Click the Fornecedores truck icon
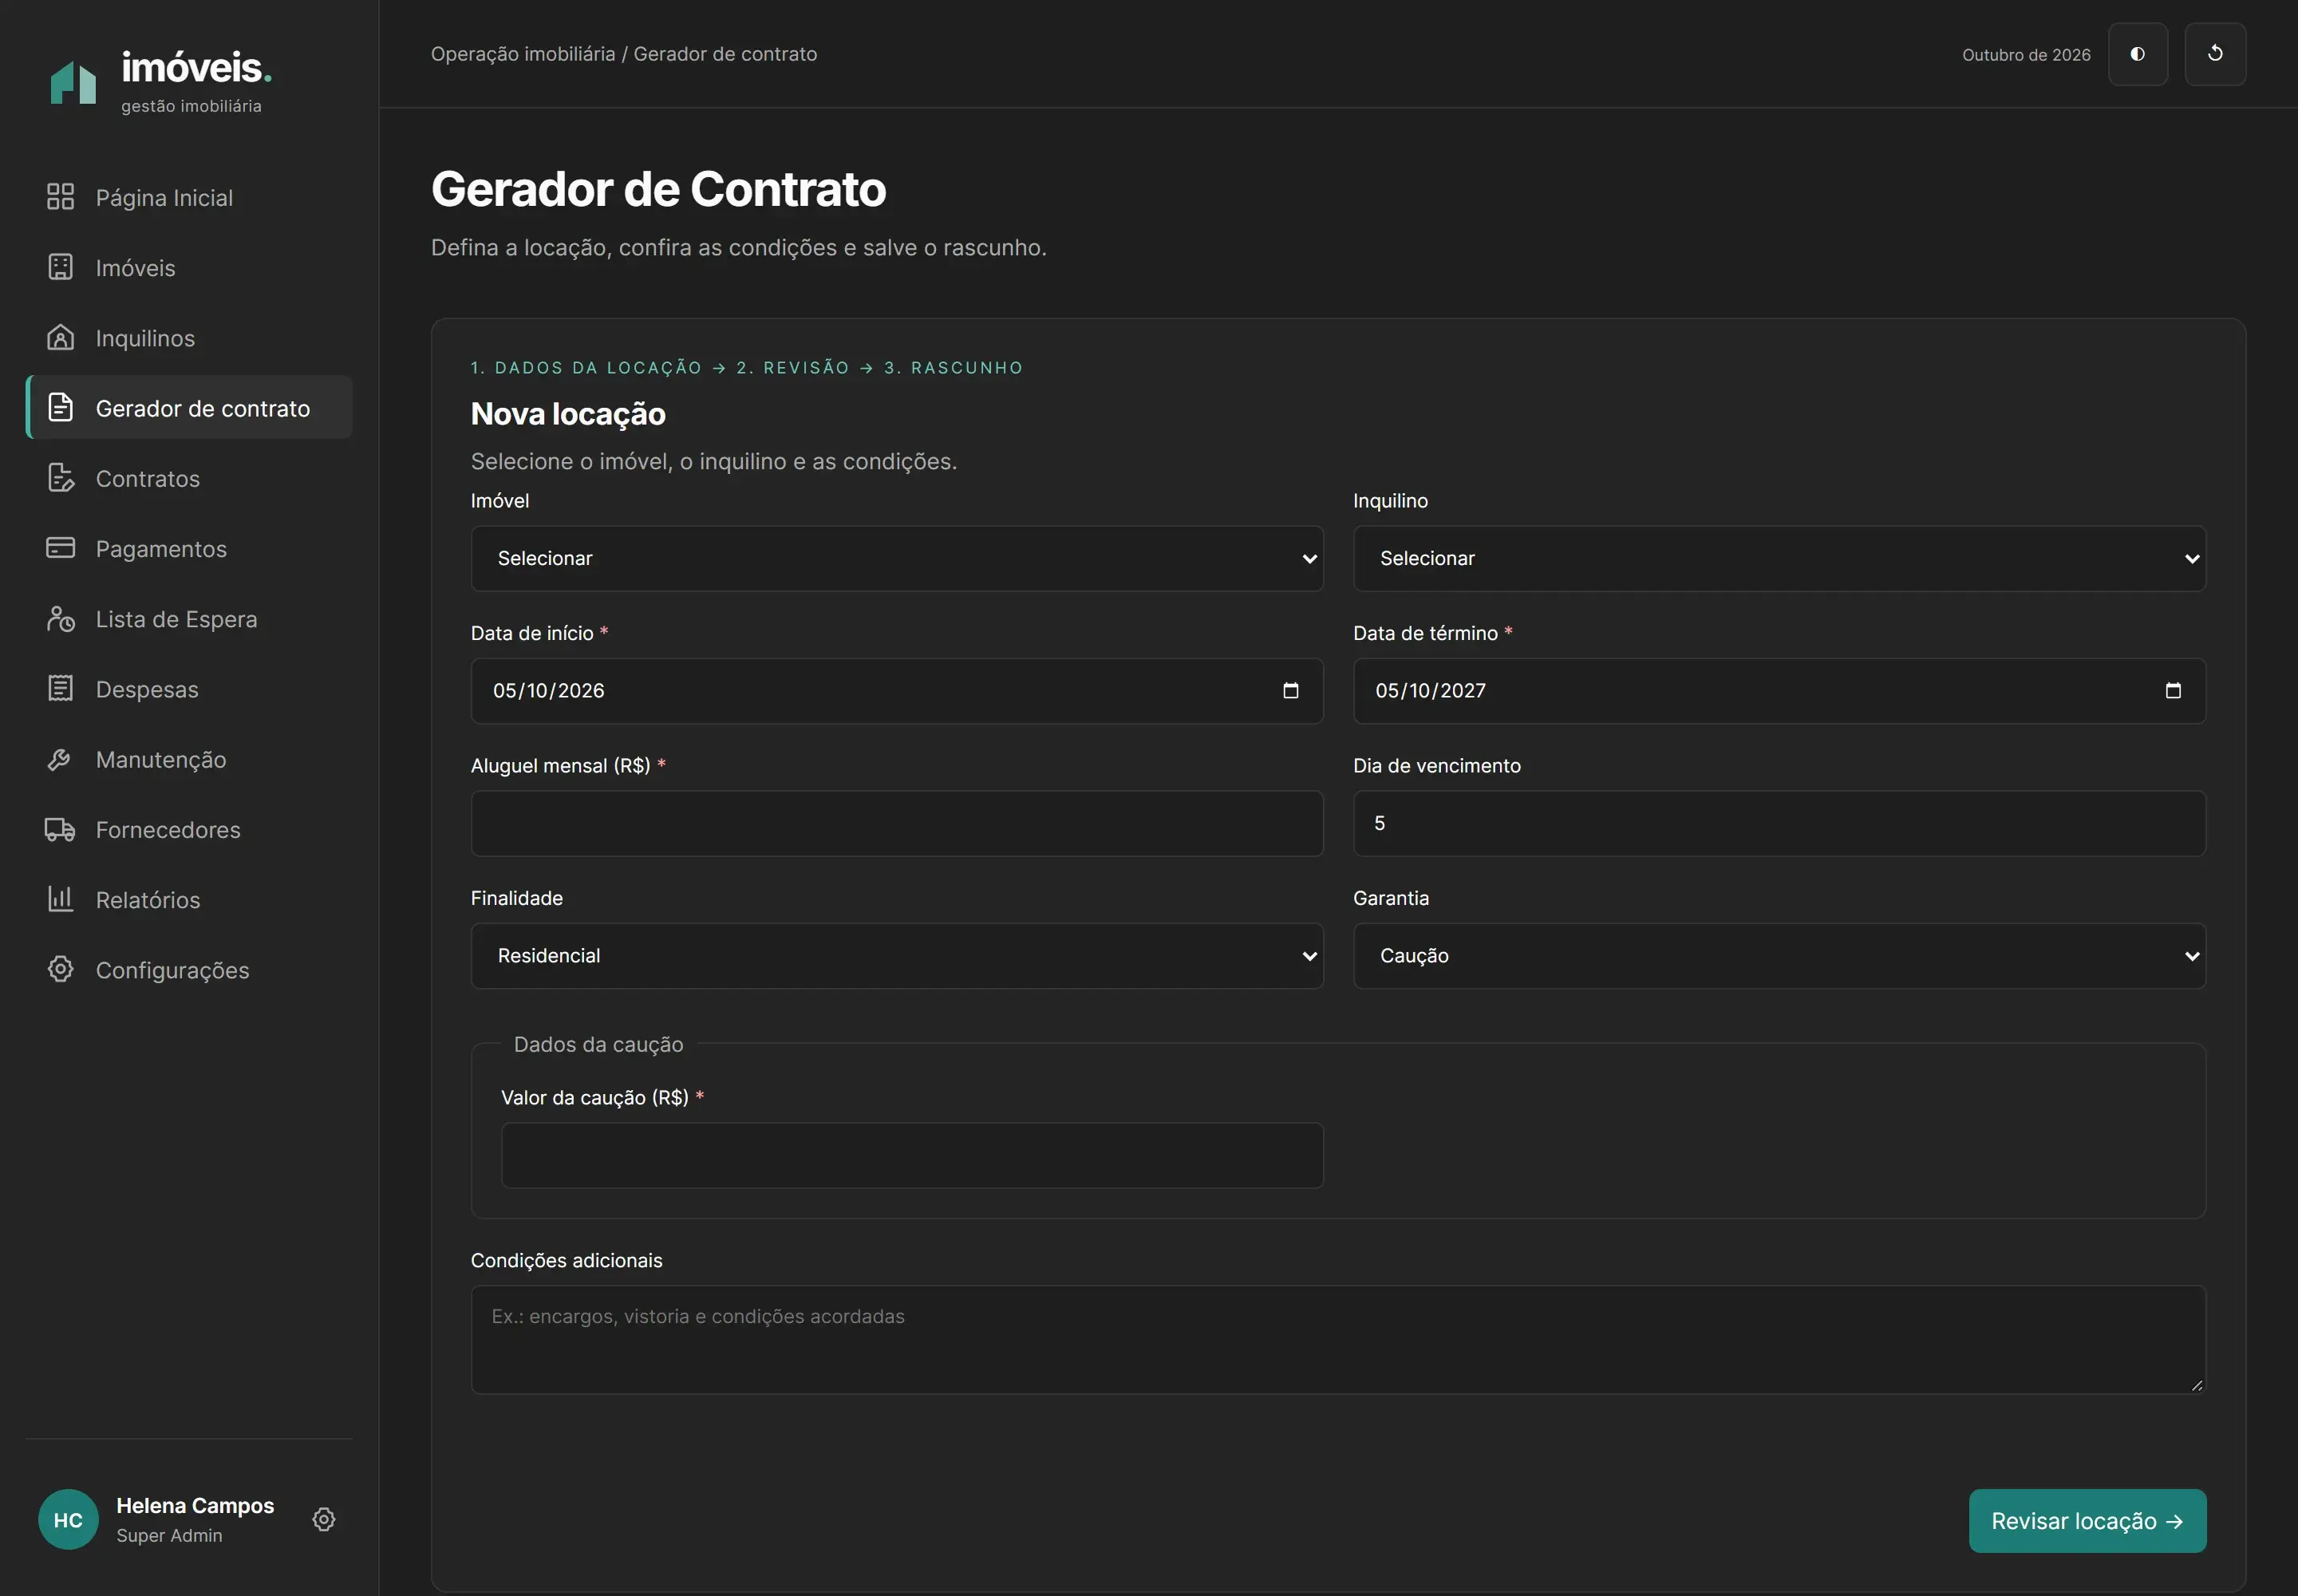This screenshot has width=2298, height=1596. click(x=60, y=829)
